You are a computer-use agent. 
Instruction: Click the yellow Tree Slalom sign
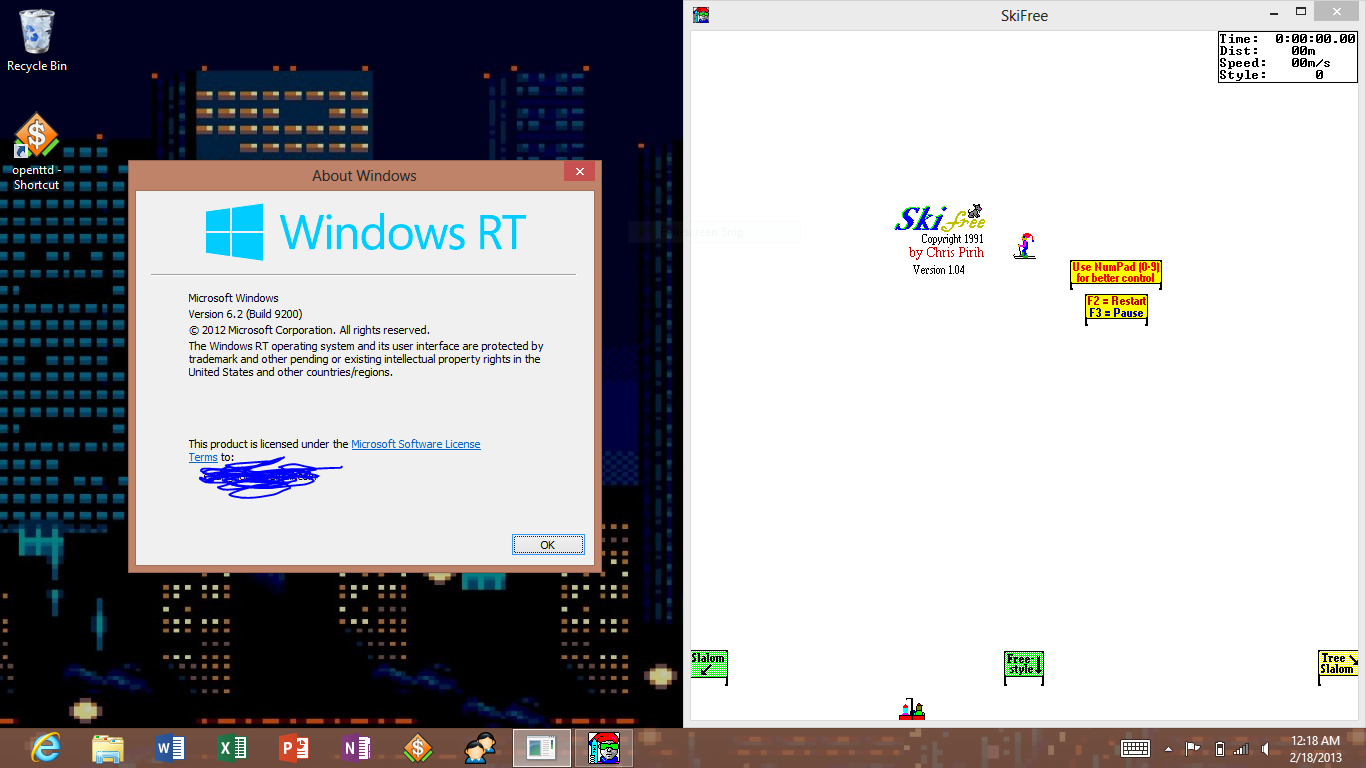pos(1338,666)
